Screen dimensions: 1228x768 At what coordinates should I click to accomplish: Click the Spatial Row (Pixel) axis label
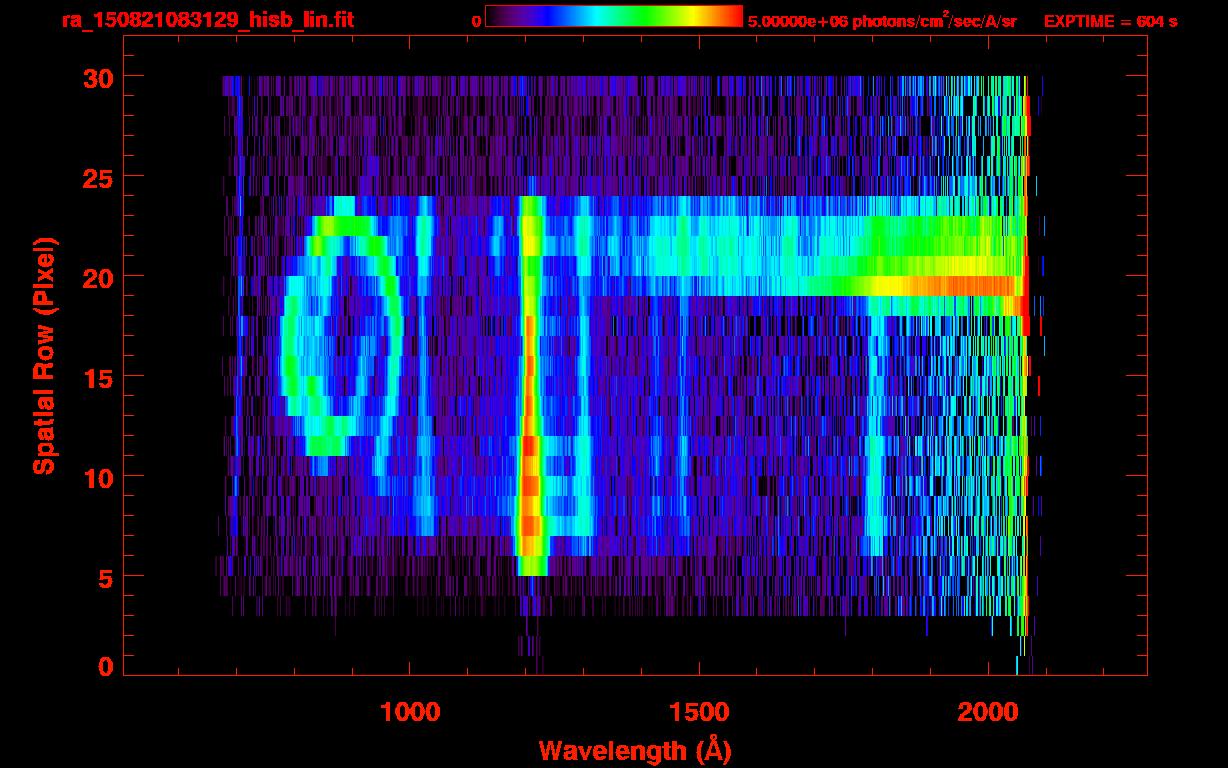coord(44,355)
